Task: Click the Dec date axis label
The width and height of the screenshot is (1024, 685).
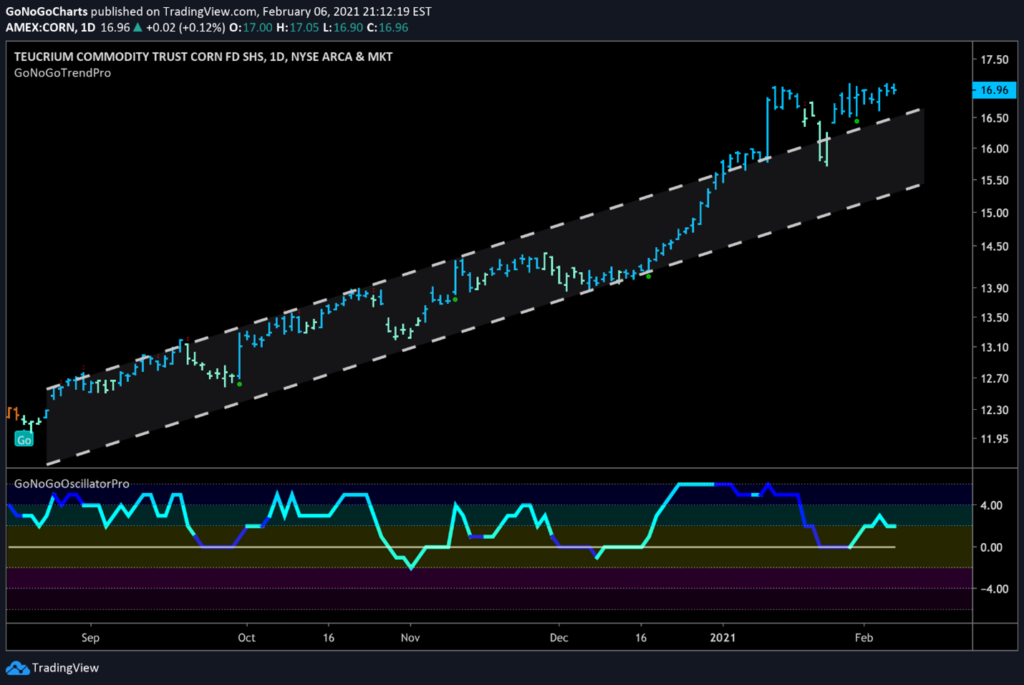Action: tap(558, 637)
